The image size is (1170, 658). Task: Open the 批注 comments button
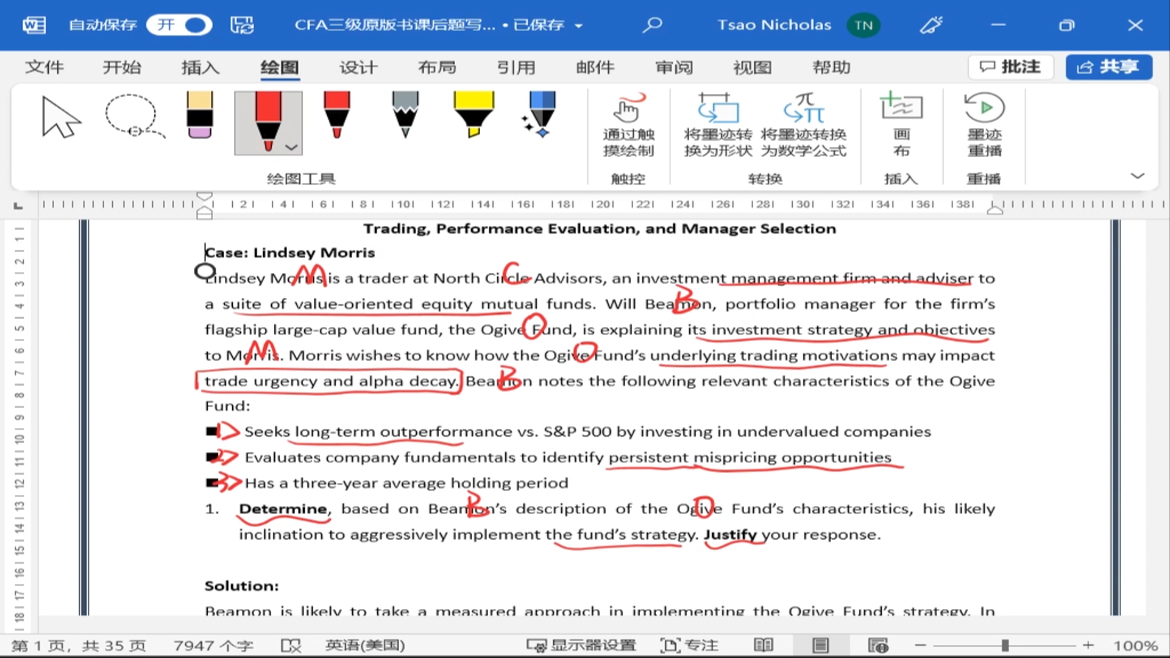(x=1010, y=67)
